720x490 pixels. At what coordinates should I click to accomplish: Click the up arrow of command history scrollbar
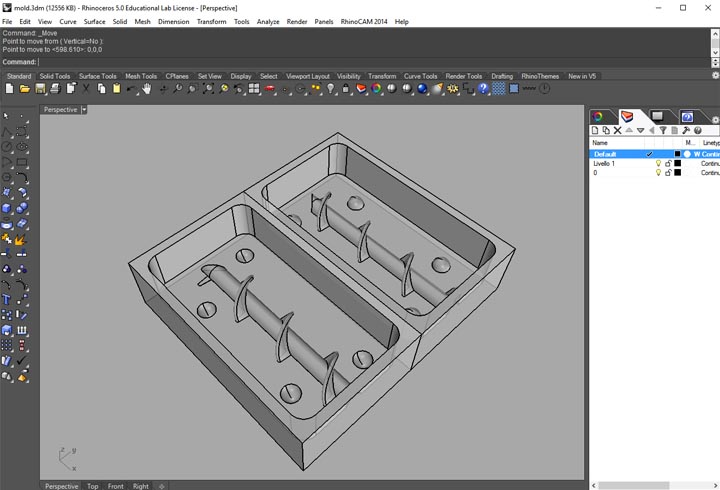coord(715,34)
